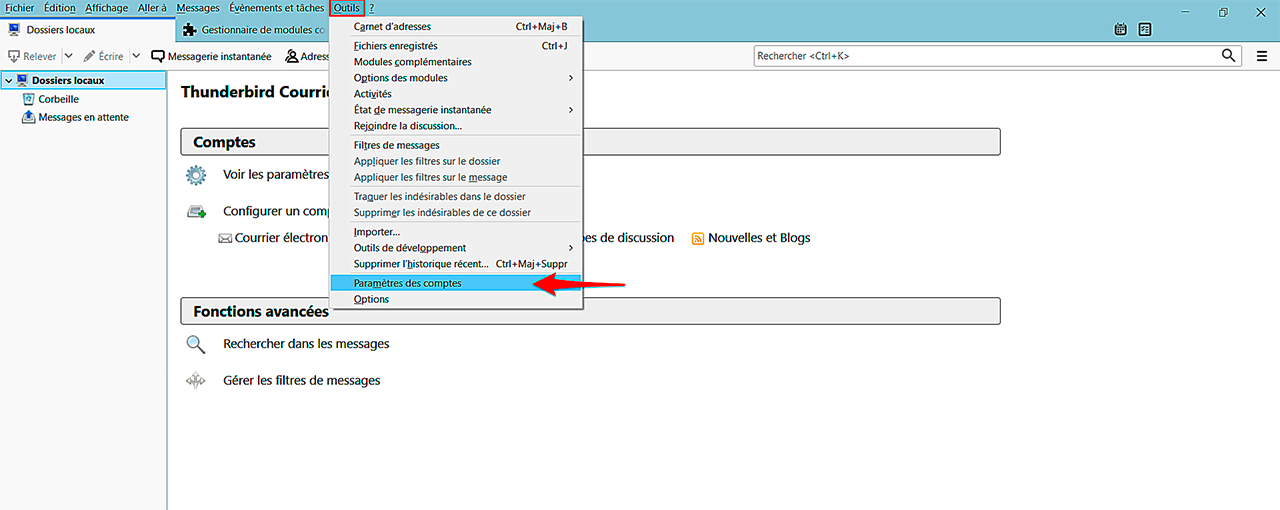Image resolution: width=1280 pixels, height=510 pixels.
Task: Click the monitor icon on Dossiers locaux tab
Action: pyautogui.click(x=14, y=30)
